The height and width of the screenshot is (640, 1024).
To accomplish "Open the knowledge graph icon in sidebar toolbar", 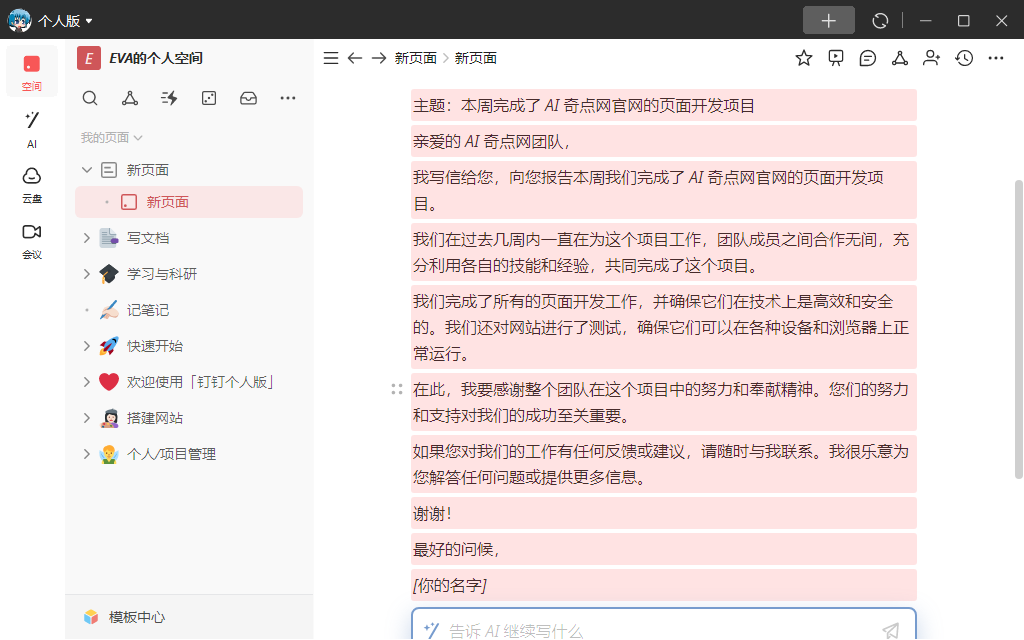I will click(x=130, y=99).
